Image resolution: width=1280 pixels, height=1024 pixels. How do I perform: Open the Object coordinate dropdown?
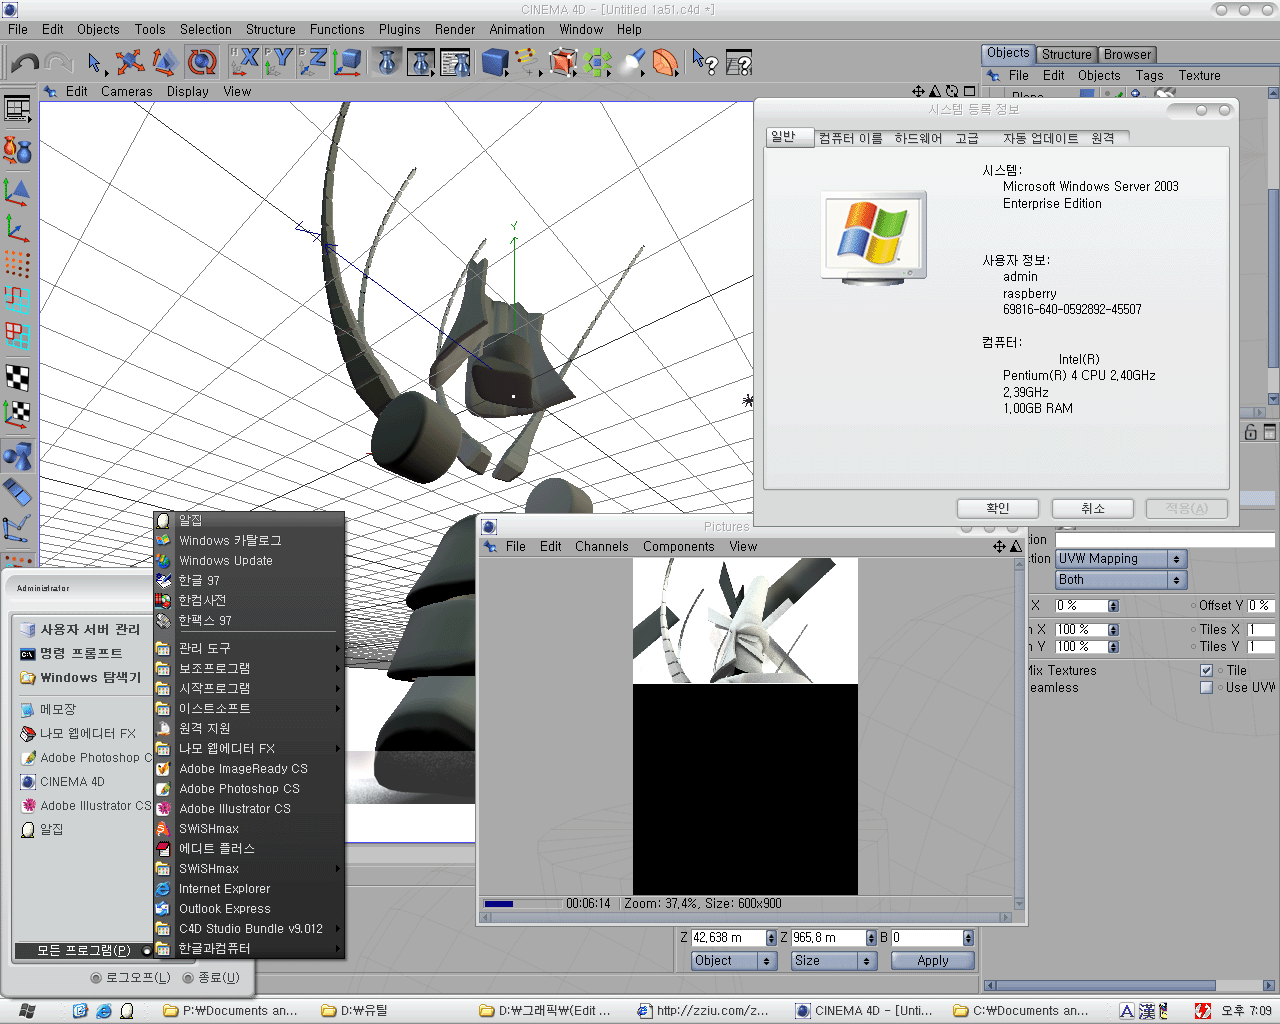pos(735,960)
